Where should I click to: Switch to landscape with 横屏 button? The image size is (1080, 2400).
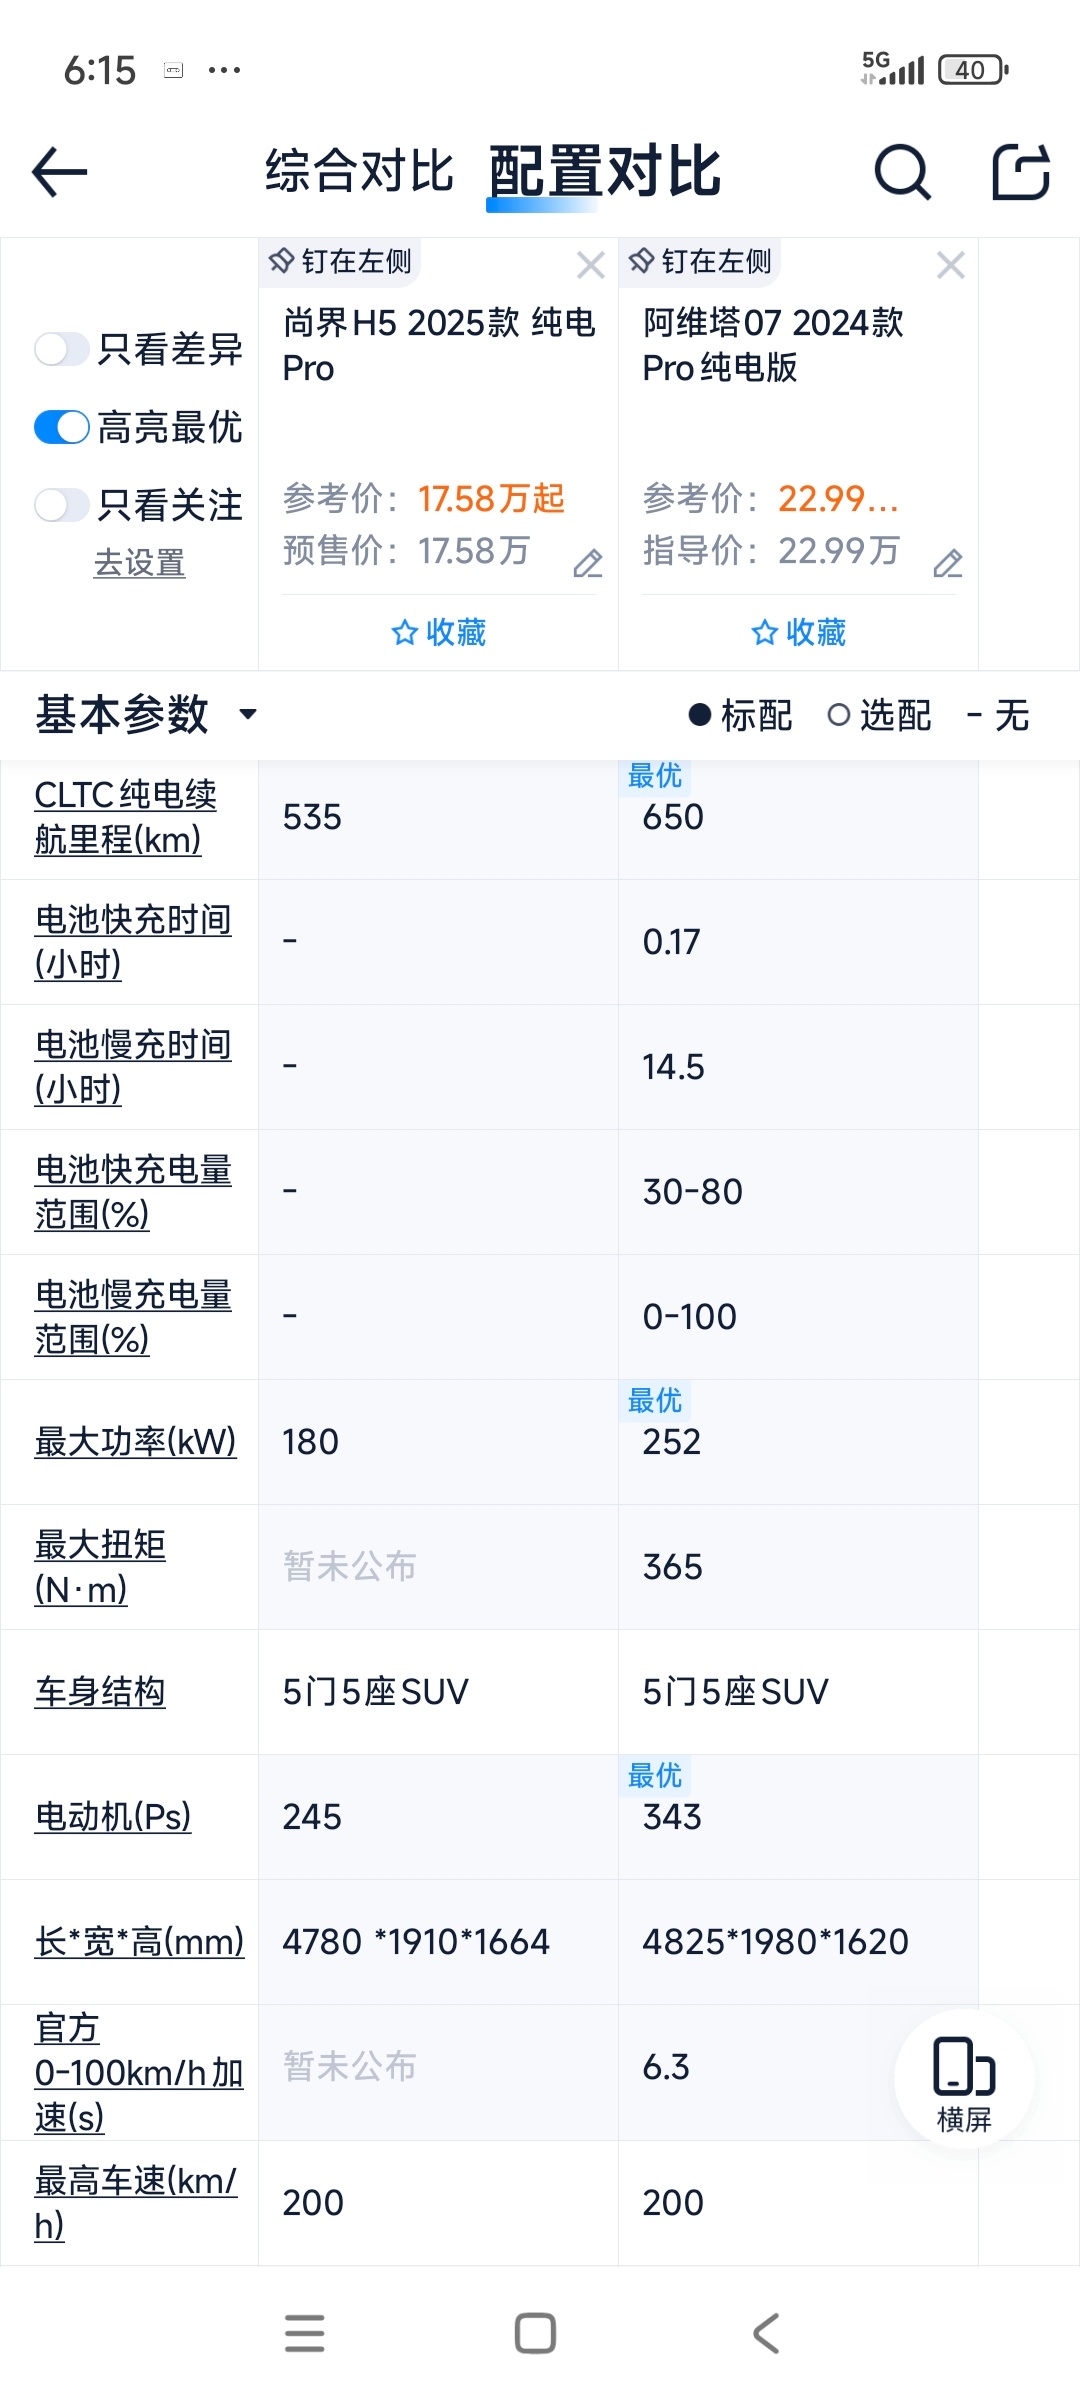pos(964,2079)
